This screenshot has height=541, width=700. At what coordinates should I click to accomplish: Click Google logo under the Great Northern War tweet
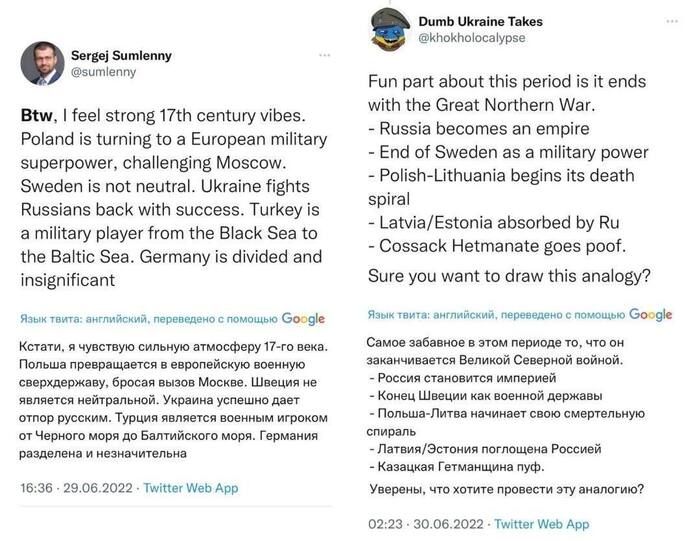pyautogui.click(x=649, y=314)
